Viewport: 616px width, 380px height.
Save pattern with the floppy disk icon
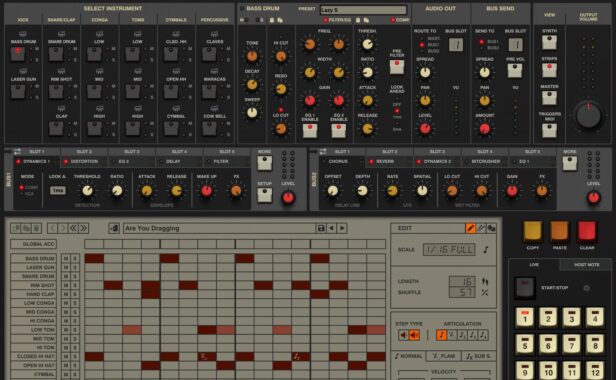(x=321, y=228)
